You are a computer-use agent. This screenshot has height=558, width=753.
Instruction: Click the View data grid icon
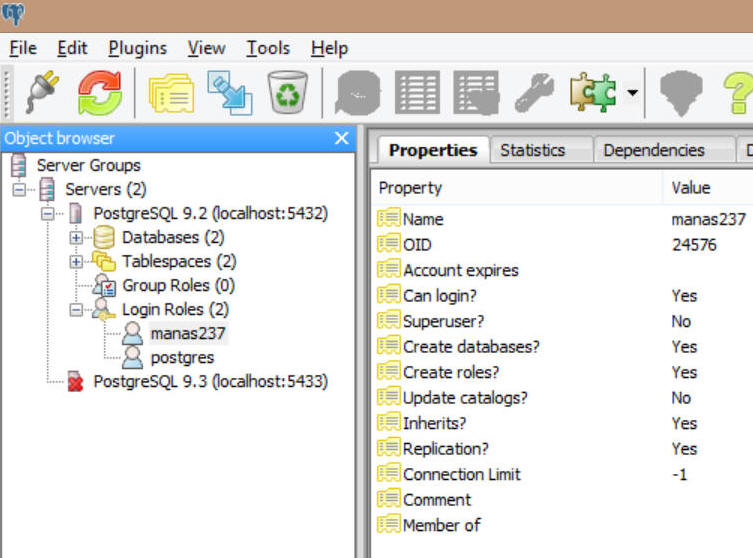(x=417, y=92)
